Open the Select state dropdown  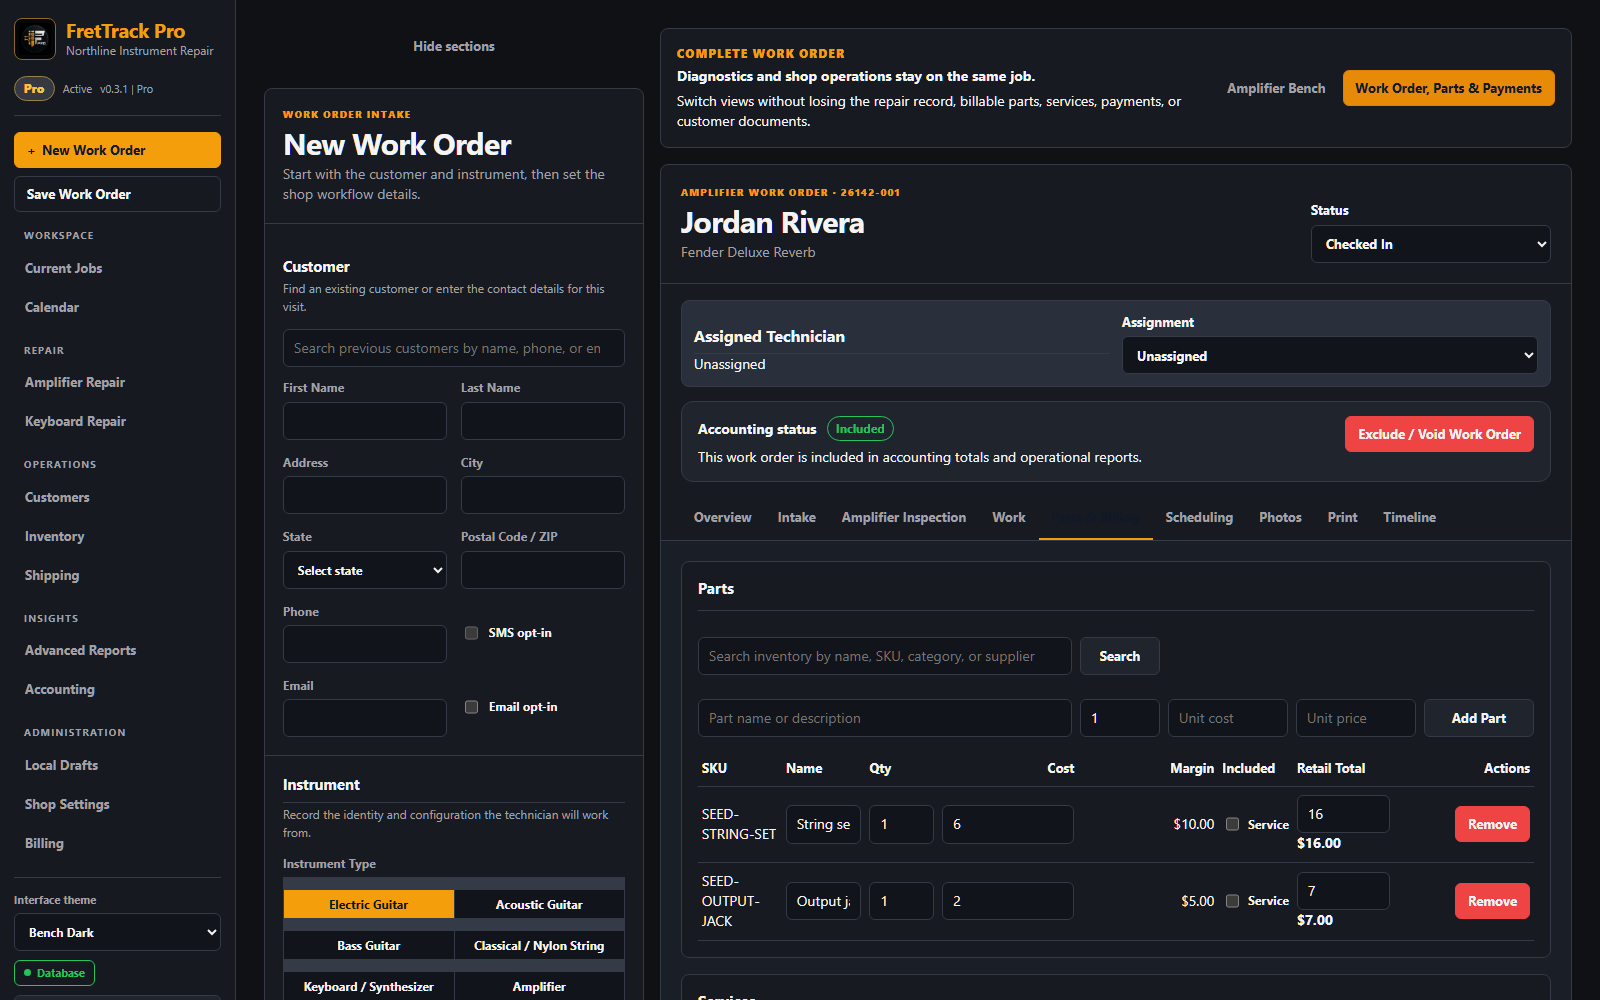(x=365, y=570)
